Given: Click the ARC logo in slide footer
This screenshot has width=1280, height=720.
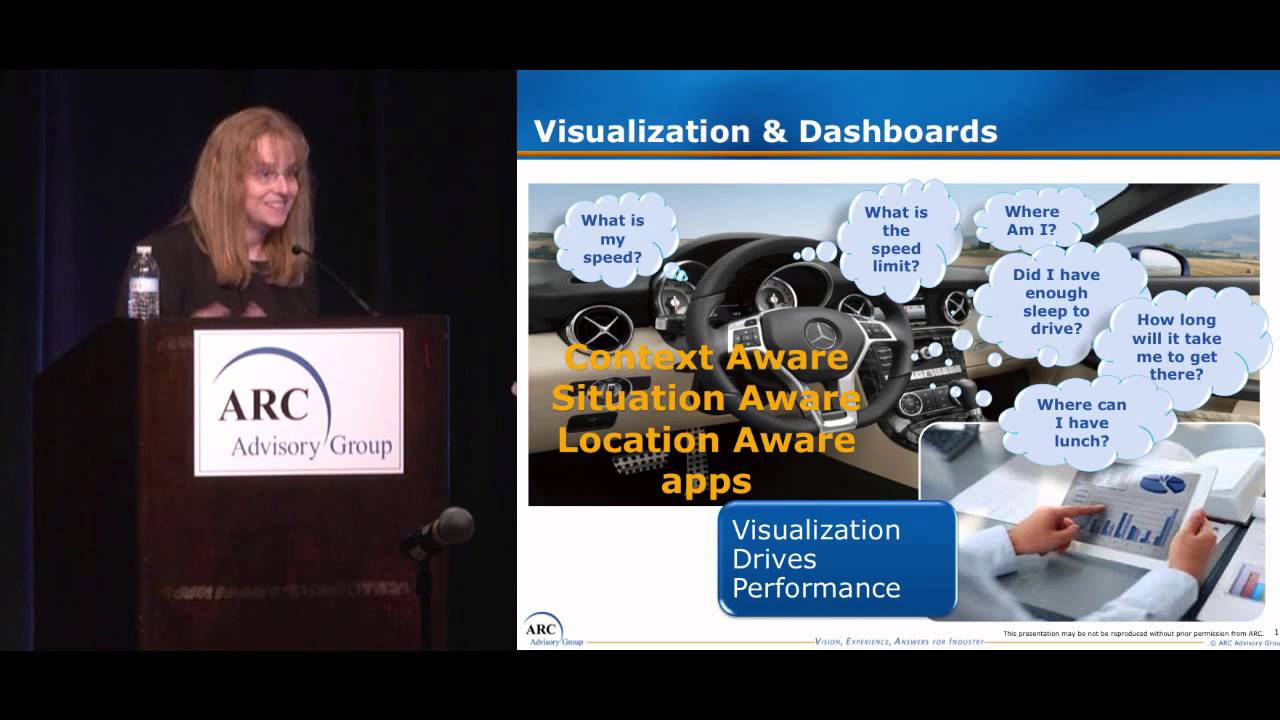Looking at the screenshot, I should [x=553, y=629].
